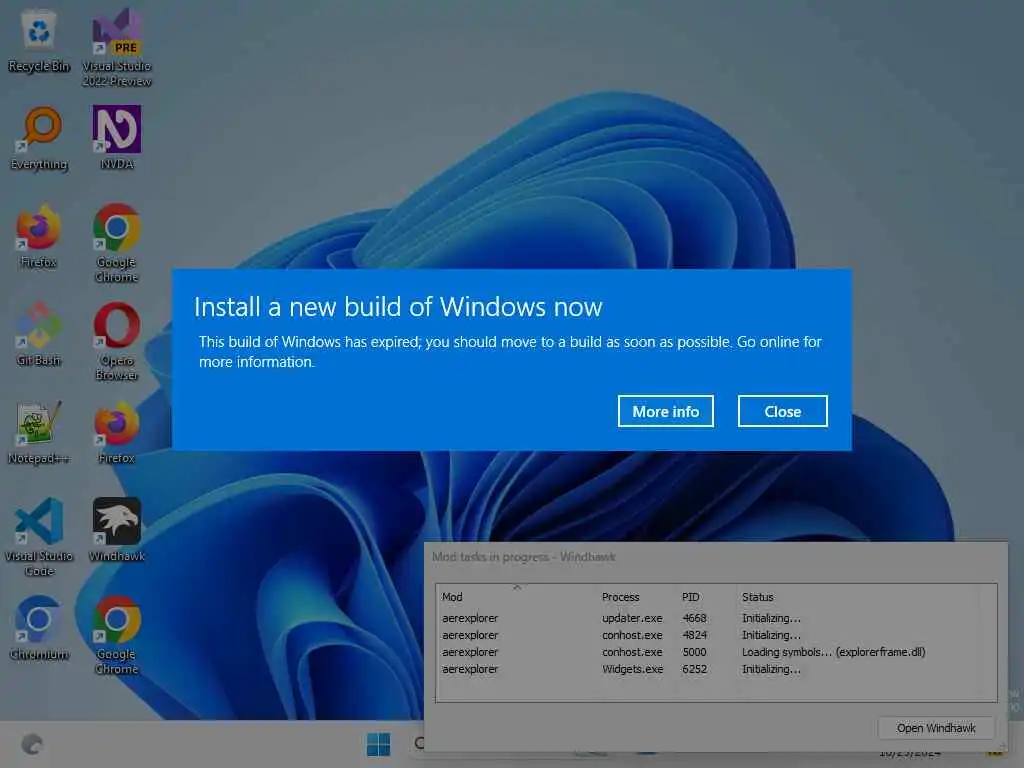The width and height of the screenshot is (1024, 768).
Task: Open the Windhawk desktop icon
Action: coord(117,530)
